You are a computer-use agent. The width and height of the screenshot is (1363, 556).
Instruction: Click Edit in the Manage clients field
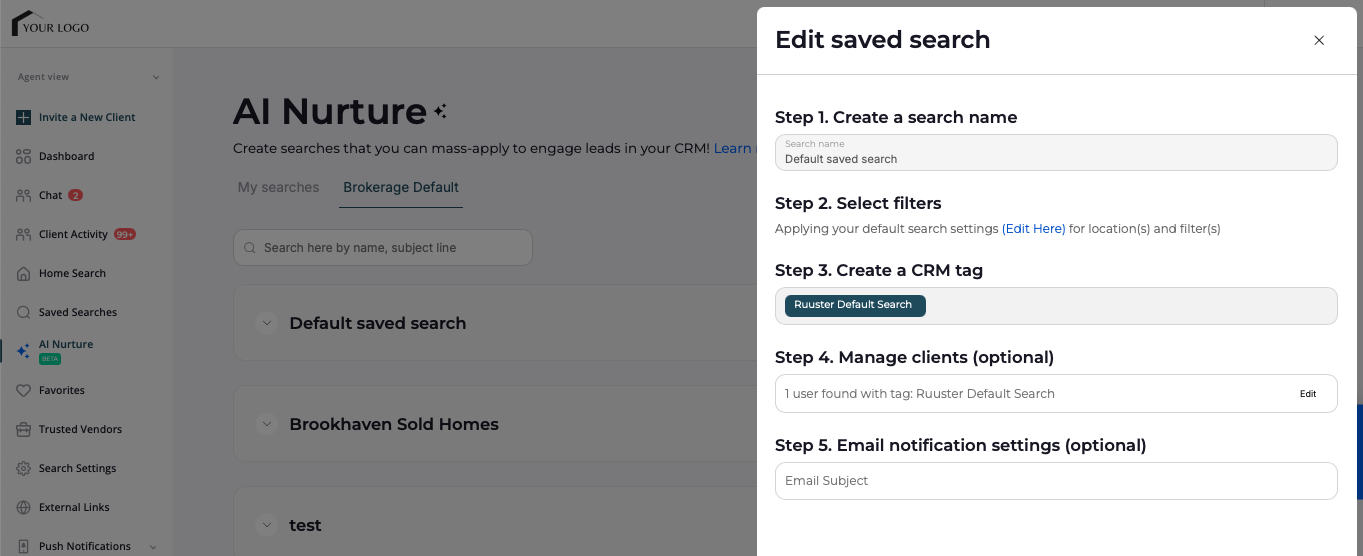click(x=1308, y=394)
